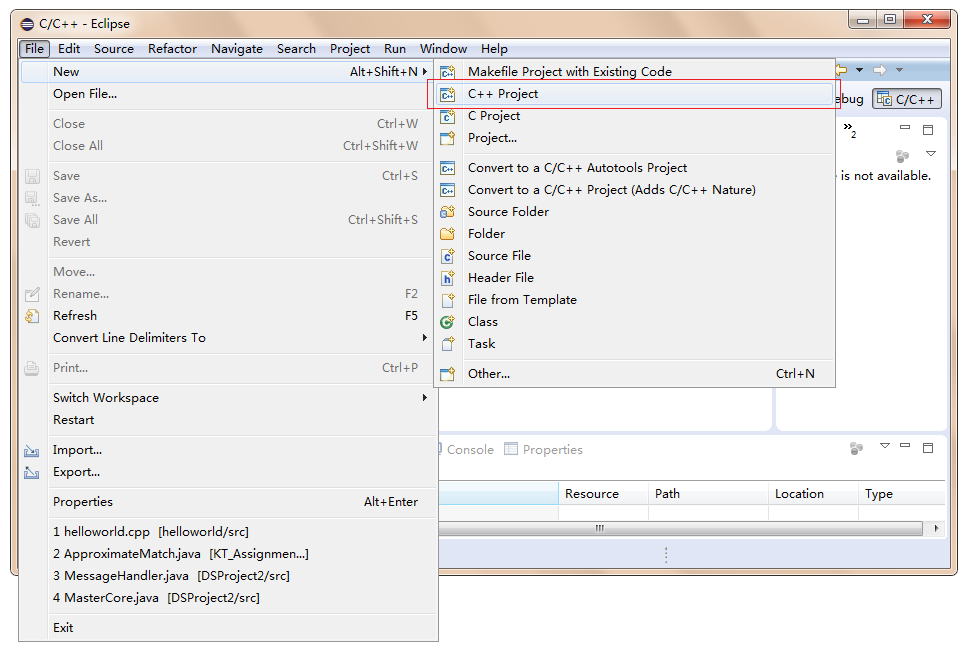Screen dimensions: 966x647
Task: Click the Resource column header
Action: [x=603, y=494]
